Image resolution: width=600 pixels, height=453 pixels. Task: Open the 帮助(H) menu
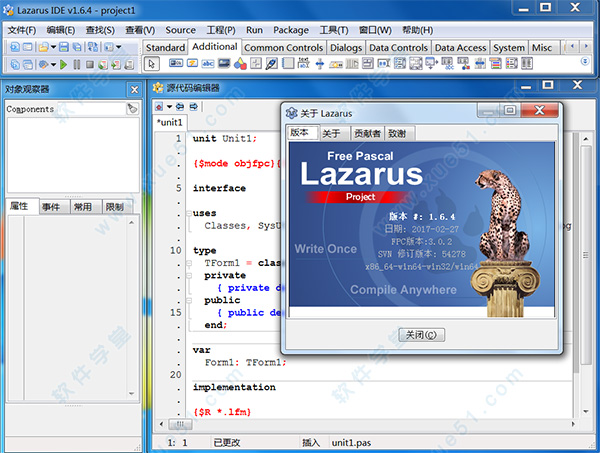tap(417, 30)
